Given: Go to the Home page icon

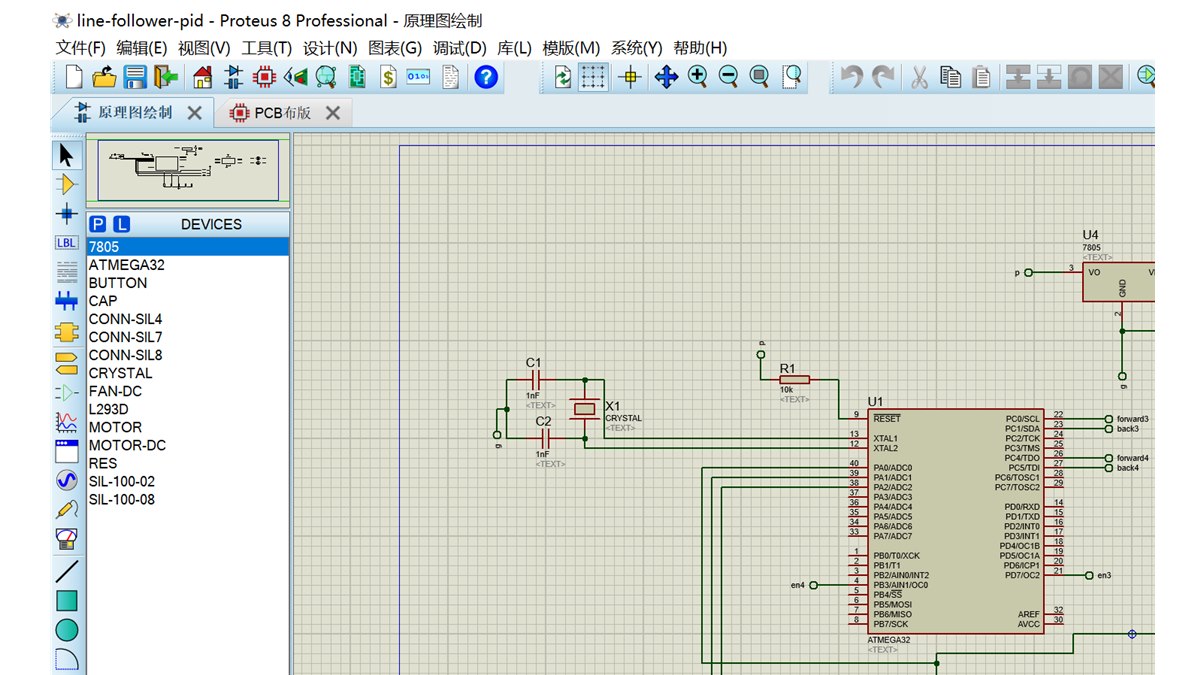Looking at the screenshot, I should (x=203, y=77).
